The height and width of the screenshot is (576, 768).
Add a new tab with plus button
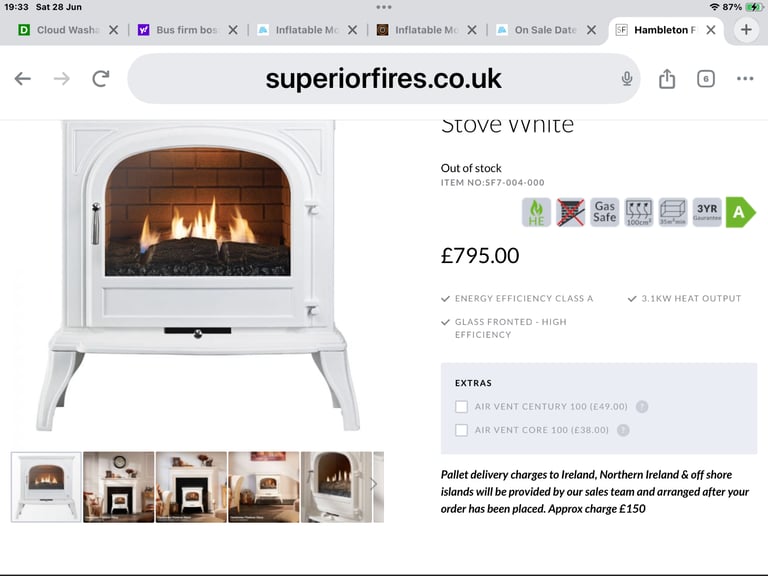point(746,30)
